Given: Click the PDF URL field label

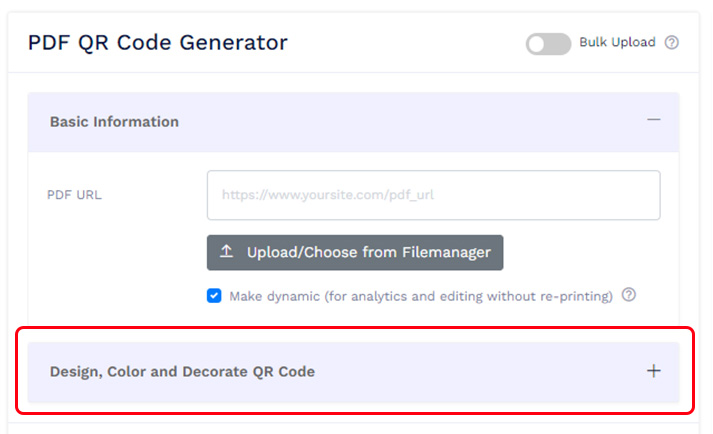Looking at the screenshot, I should 75,195.
